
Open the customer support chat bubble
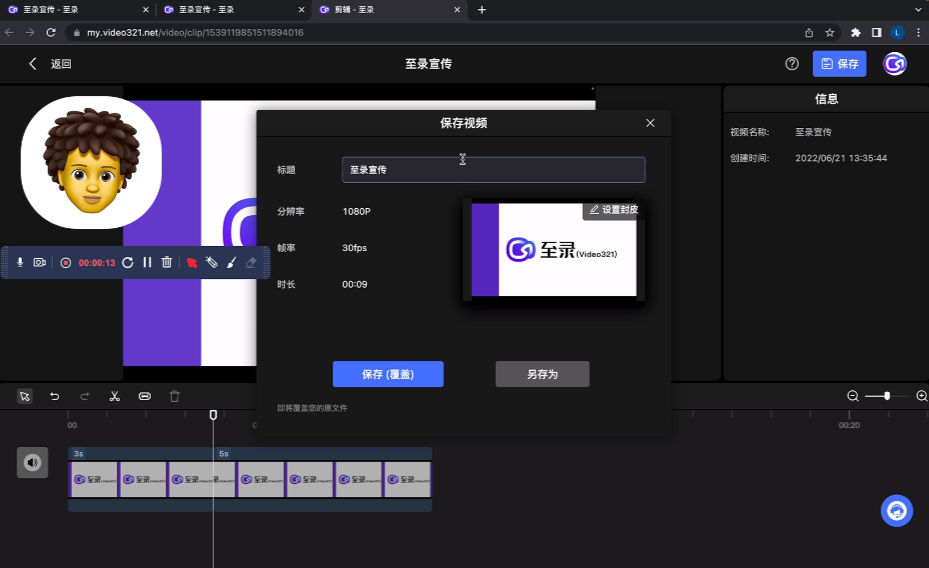(896, 511)
